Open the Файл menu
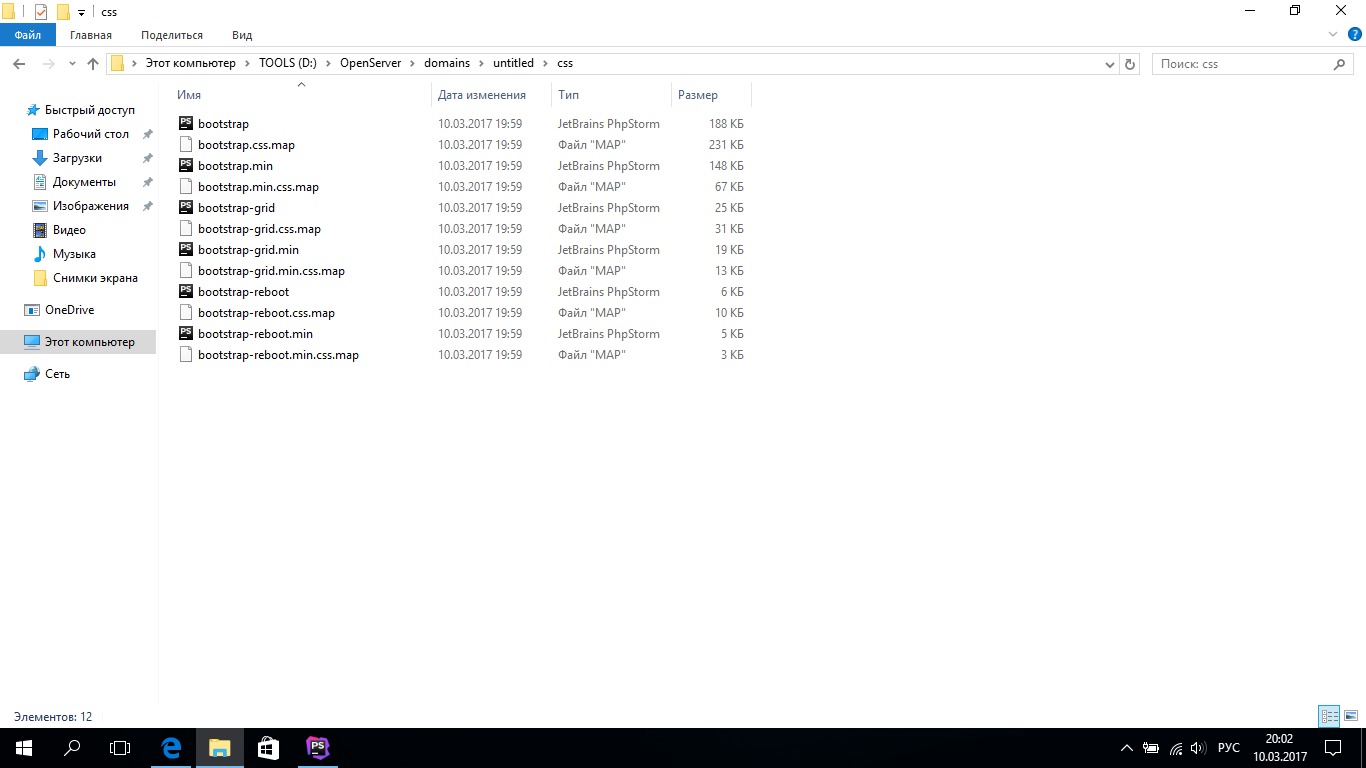The image size is (1366, 768). 28,35
